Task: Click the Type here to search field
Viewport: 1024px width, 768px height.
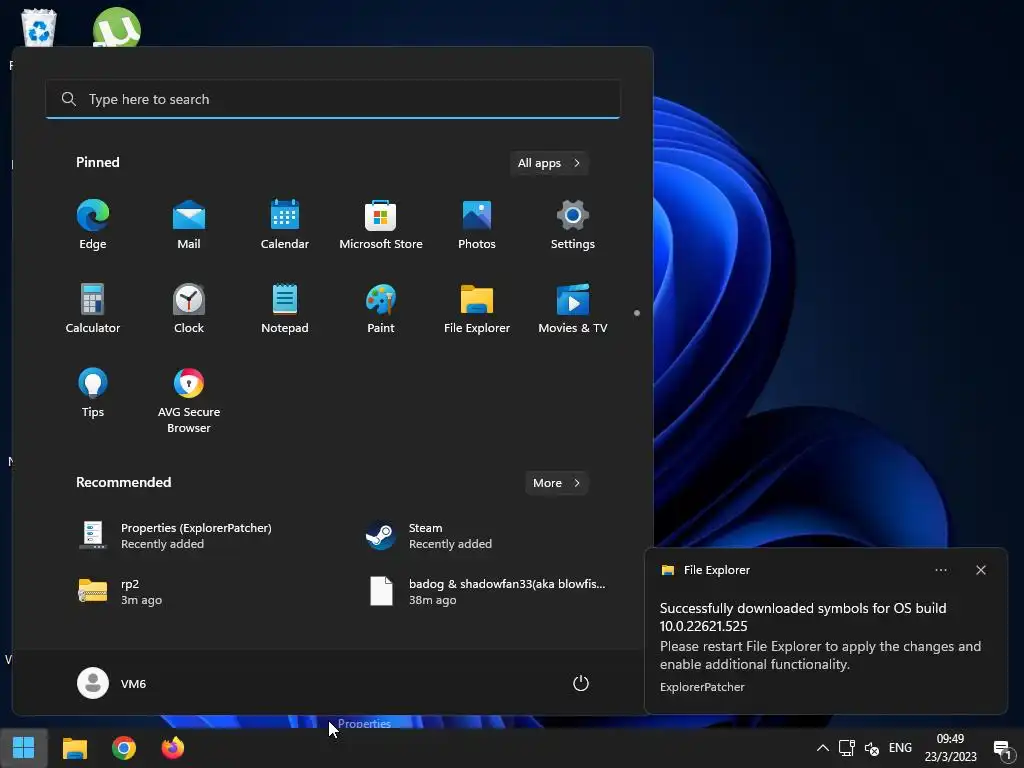Action: coord(333,99)
